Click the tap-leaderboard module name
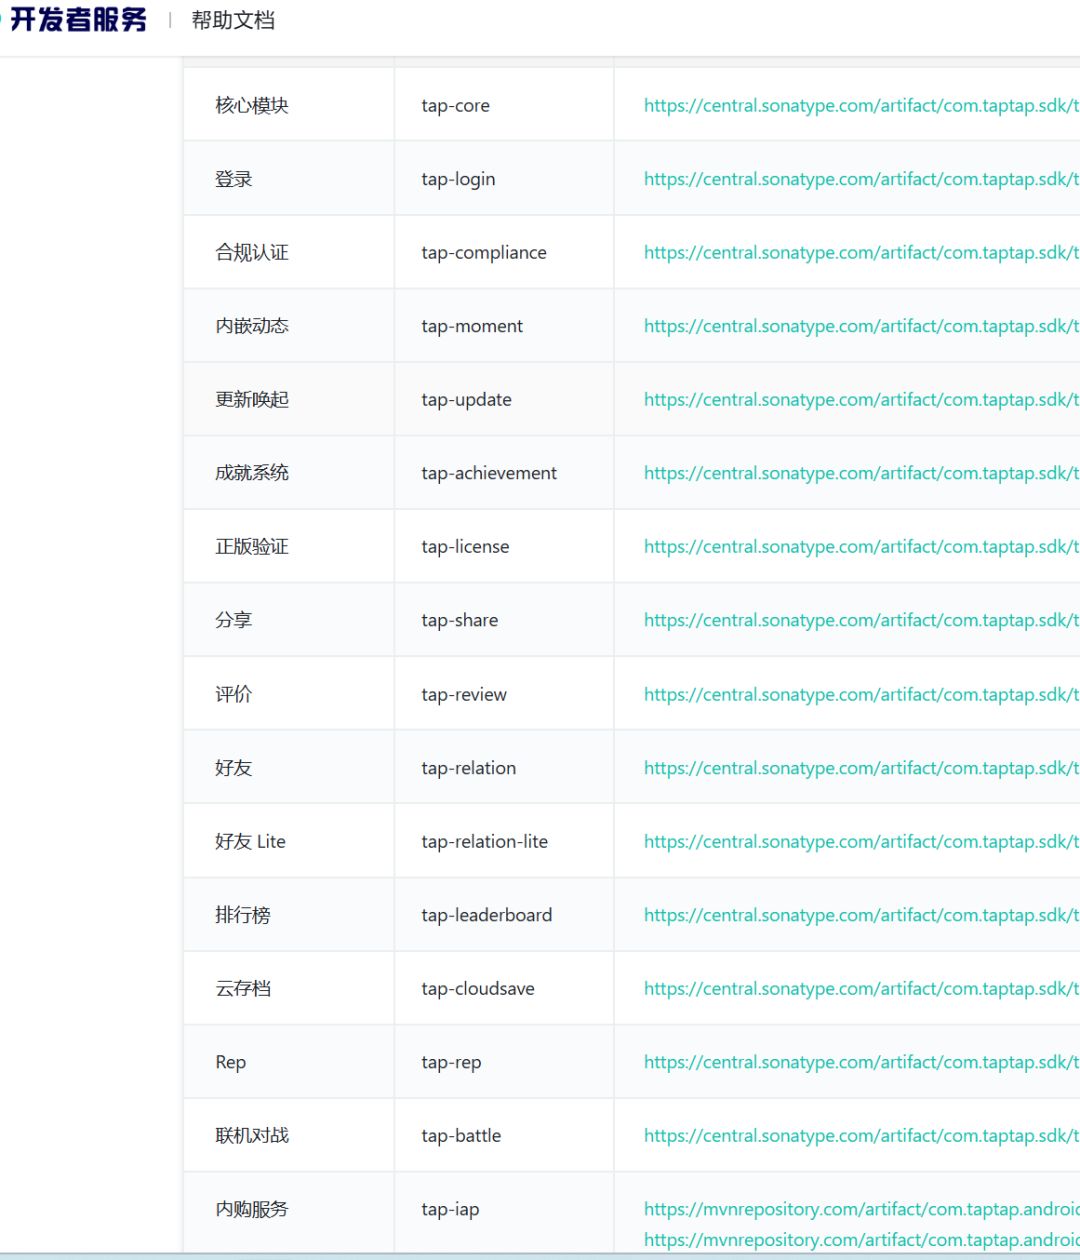The width and height of the screenshot is (1080, 1260). tap(487, 915)
